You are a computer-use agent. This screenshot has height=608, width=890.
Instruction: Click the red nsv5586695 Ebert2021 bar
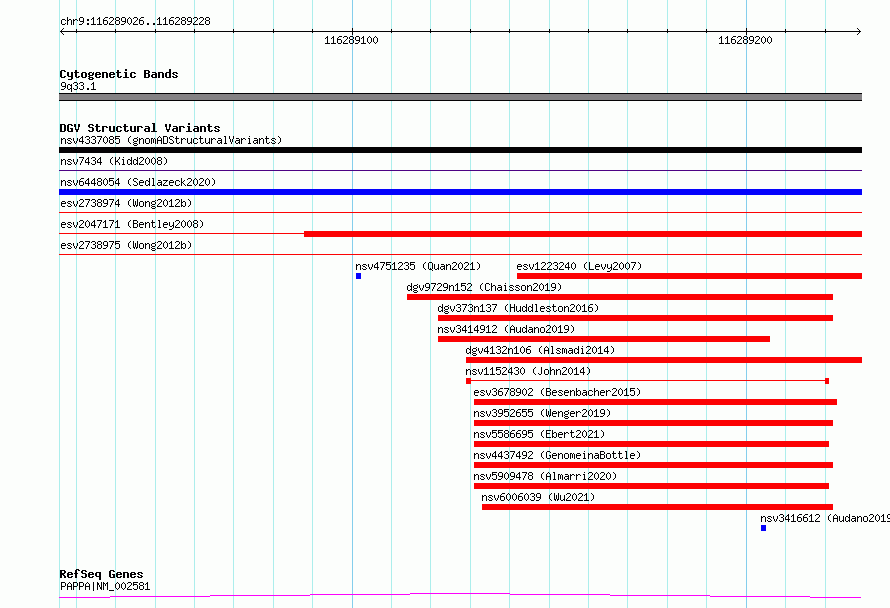tap(652, 444)
